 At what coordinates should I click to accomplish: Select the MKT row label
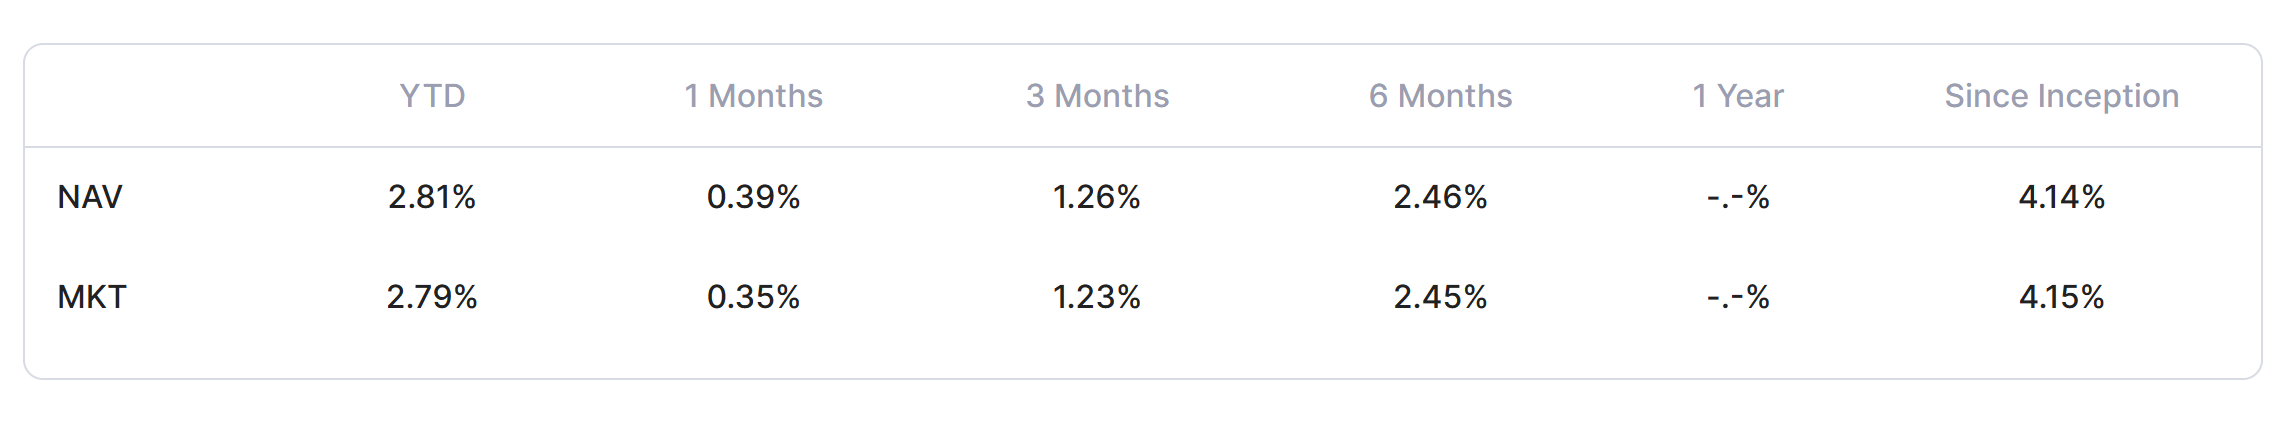[x=92, y=297]
